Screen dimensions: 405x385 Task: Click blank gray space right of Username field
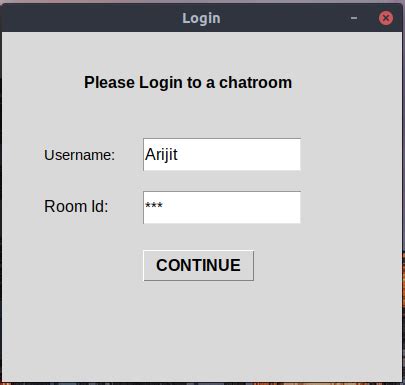click(350, 154)
